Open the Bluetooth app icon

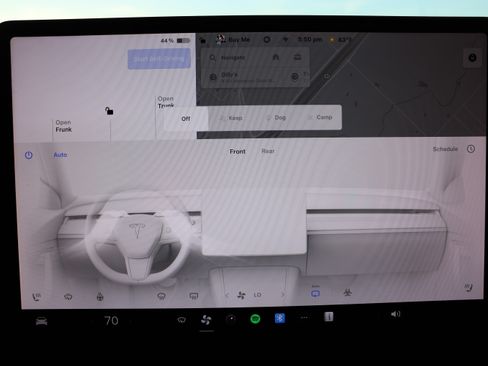280,318
